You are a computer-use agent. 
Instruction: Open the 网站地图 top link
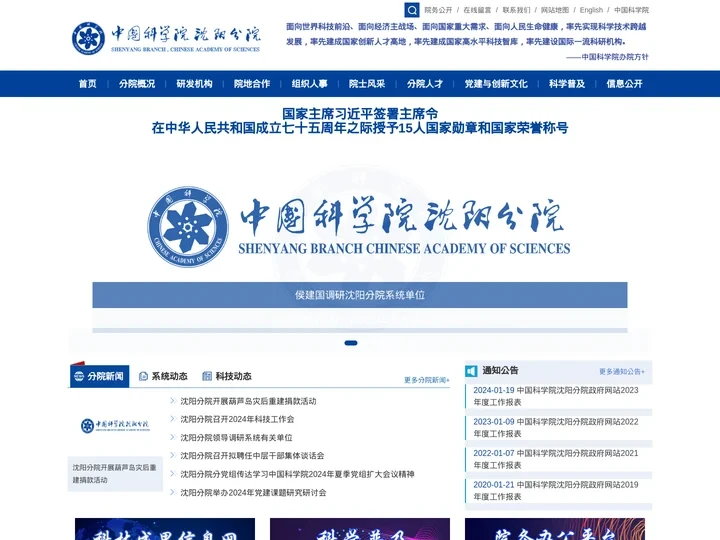tap(555, 10)
